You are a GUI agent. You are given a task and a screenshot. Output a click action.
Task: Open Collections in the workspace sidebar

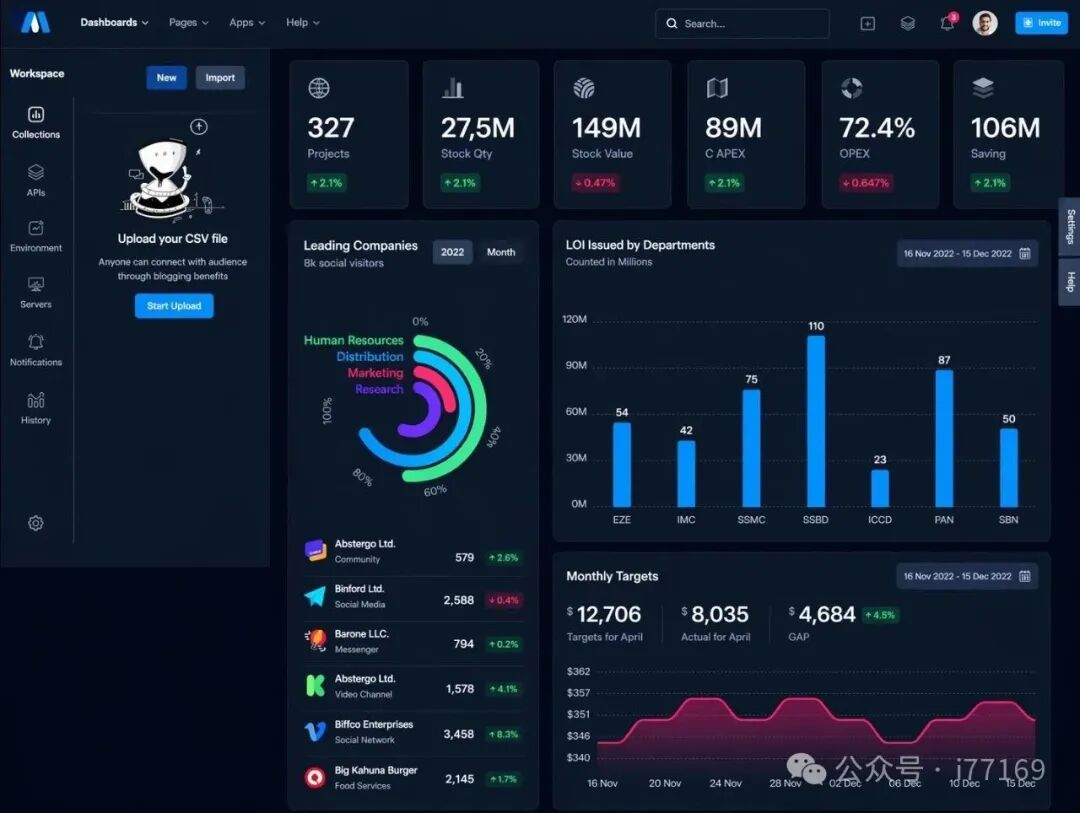click(x=36, y=122)
